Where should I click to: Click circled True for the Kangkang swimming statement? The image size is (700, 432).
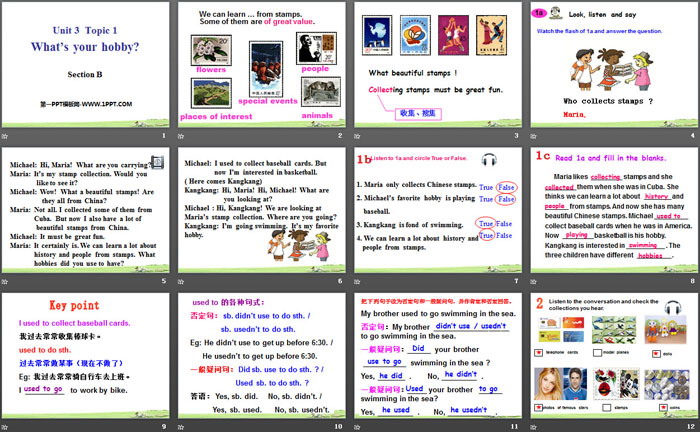point(485,224)
